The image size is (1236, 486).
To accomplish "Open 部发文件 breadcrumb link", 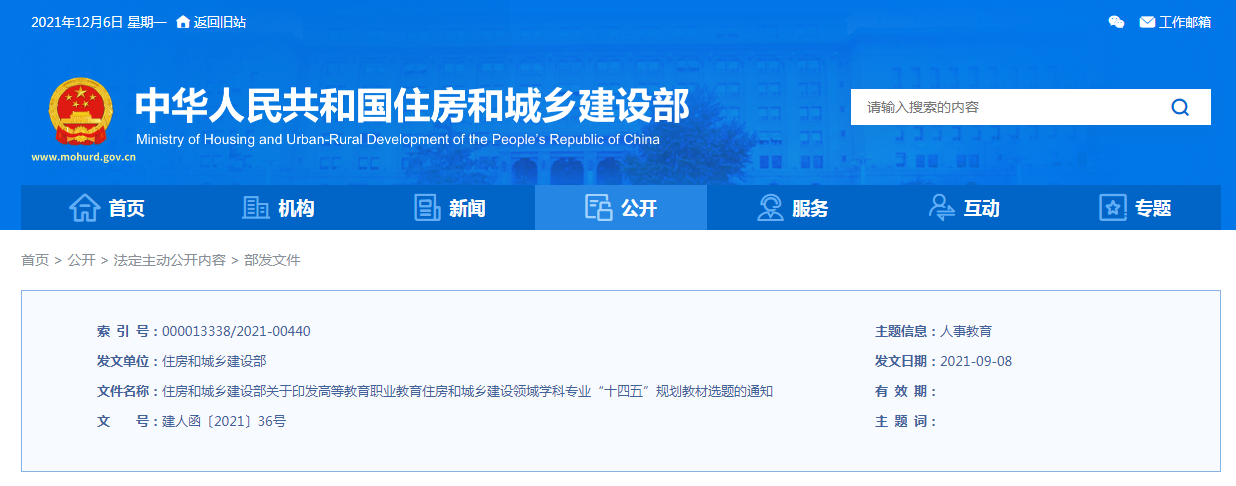I will (272, 260).
